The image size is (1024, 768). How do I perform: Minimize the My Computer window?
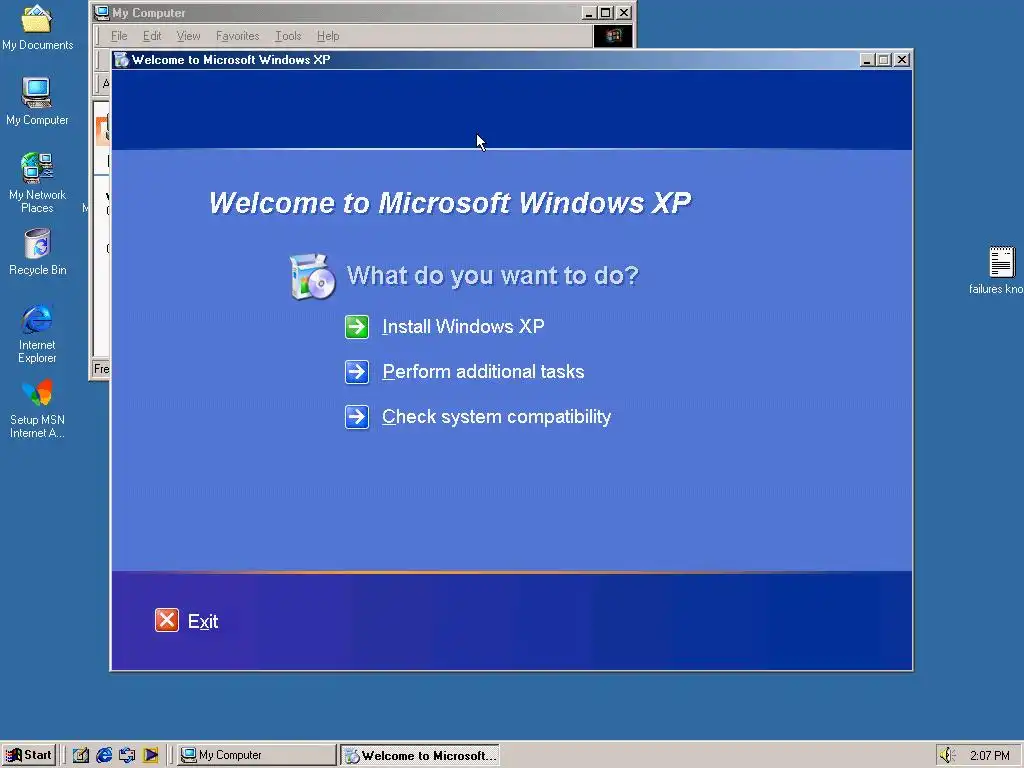(588, 12)
